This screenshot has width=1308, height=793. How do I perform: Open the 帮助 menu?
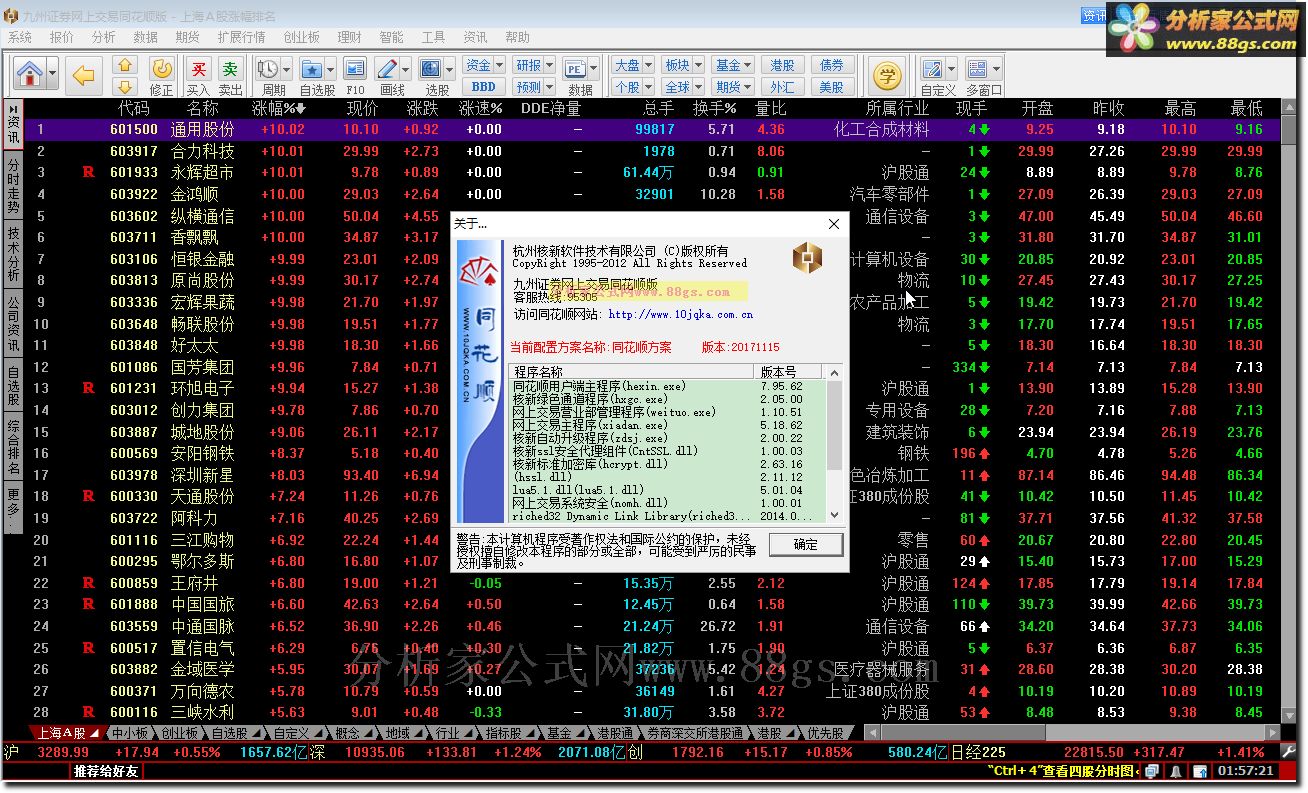coord(517,37)
